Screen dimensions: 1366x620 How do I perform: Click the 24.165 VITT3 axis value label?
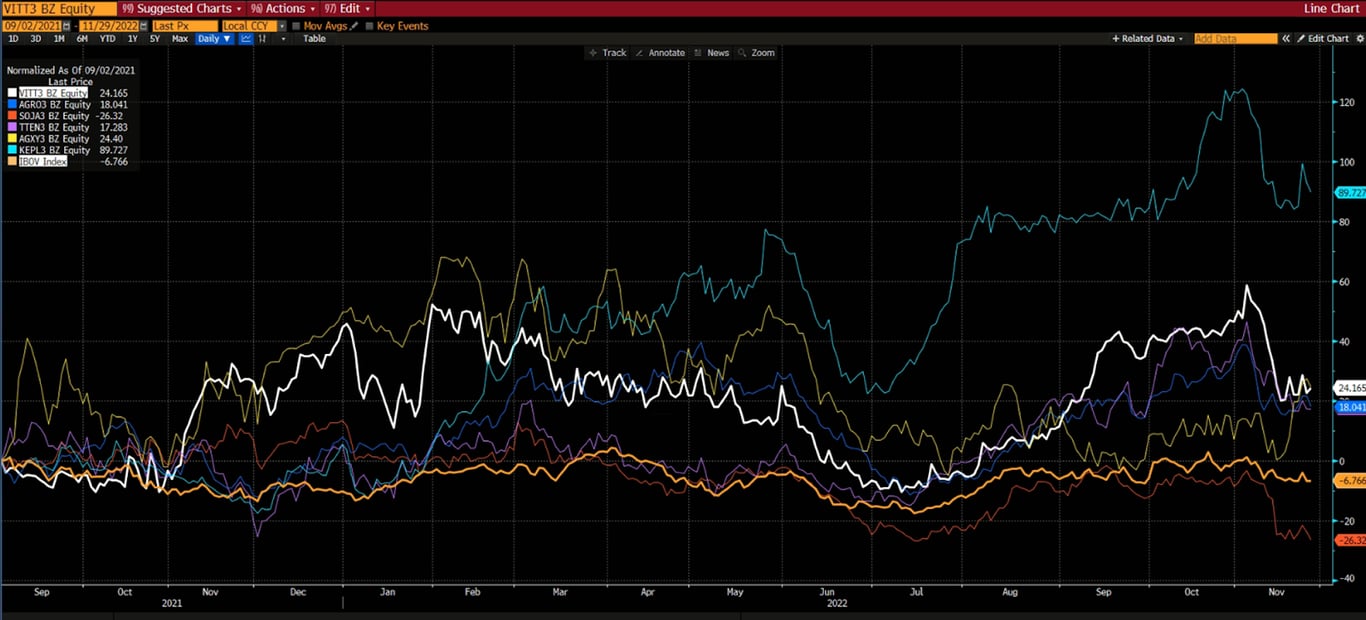(1351, 387)
